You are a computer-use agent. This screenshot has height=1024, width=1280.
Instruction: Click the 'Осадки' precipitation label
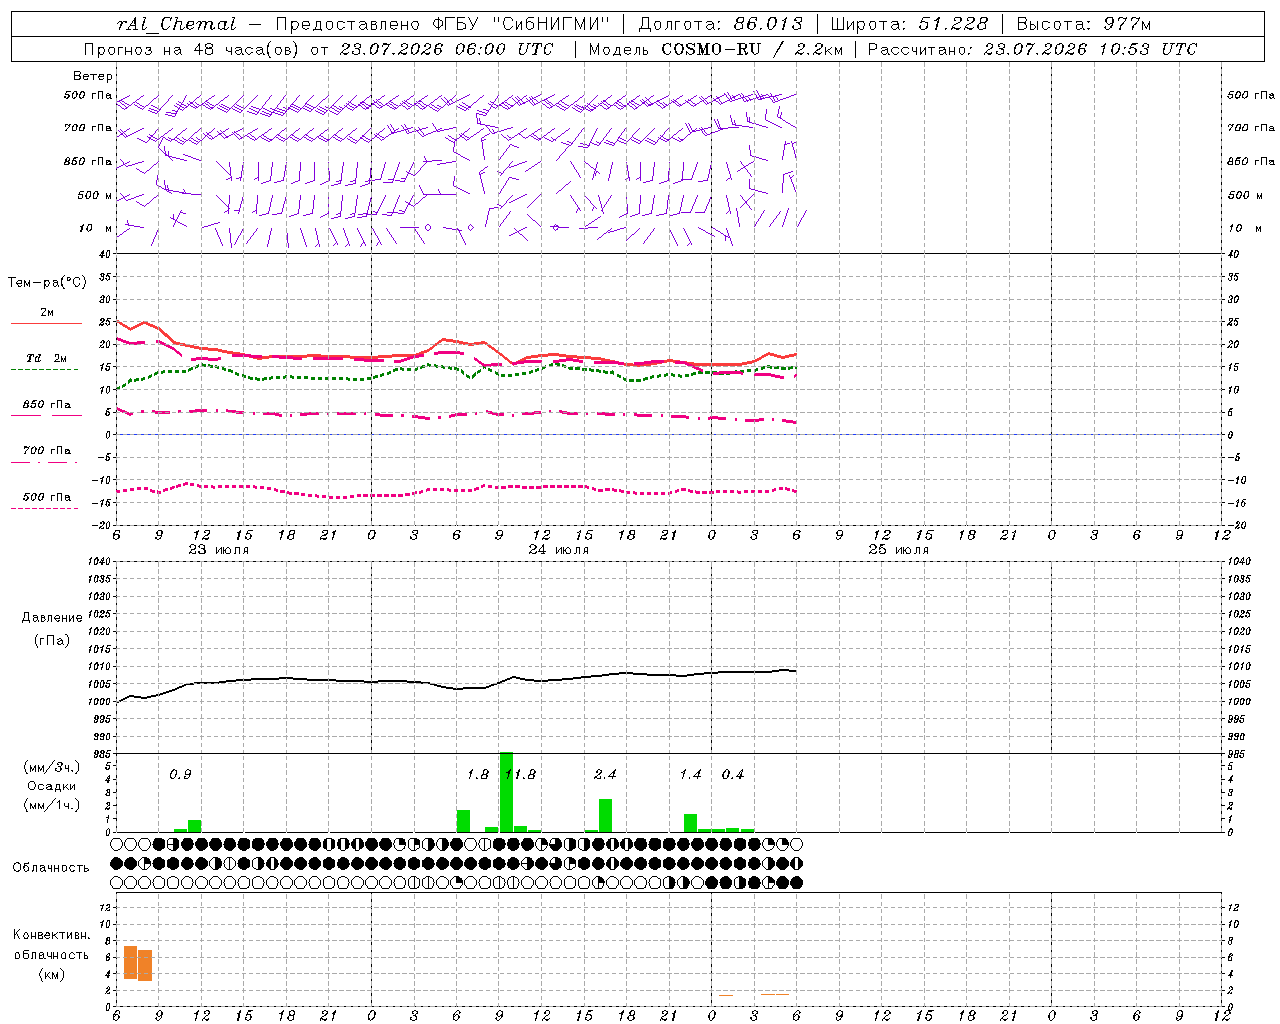point(51,786)
